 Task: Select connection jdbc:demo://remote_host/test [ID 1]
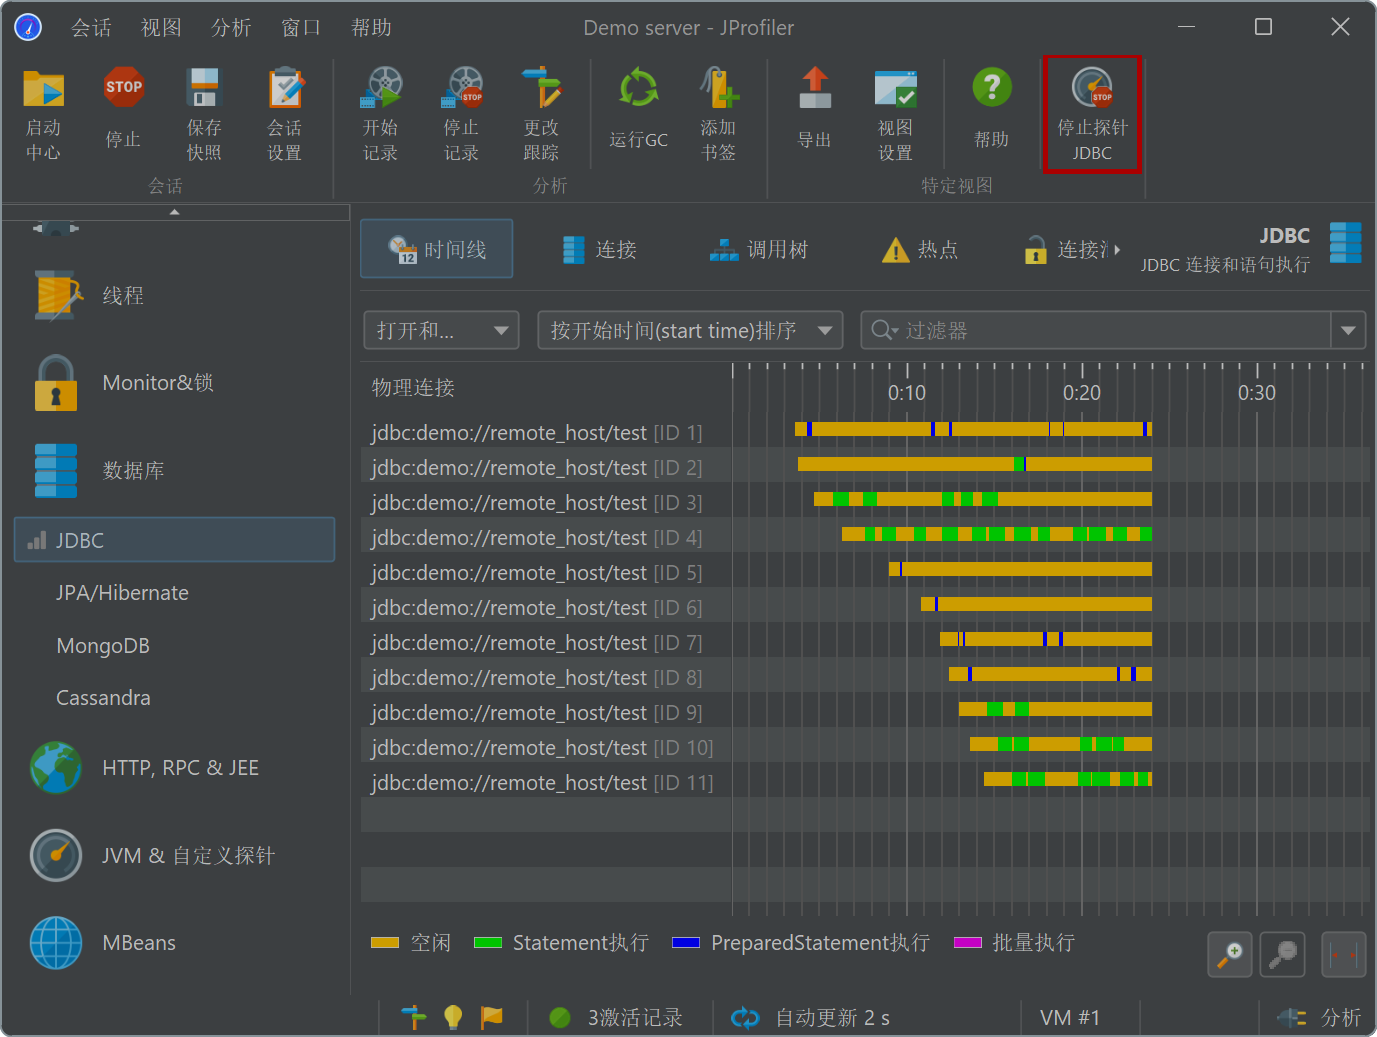(x=537, y=433)
